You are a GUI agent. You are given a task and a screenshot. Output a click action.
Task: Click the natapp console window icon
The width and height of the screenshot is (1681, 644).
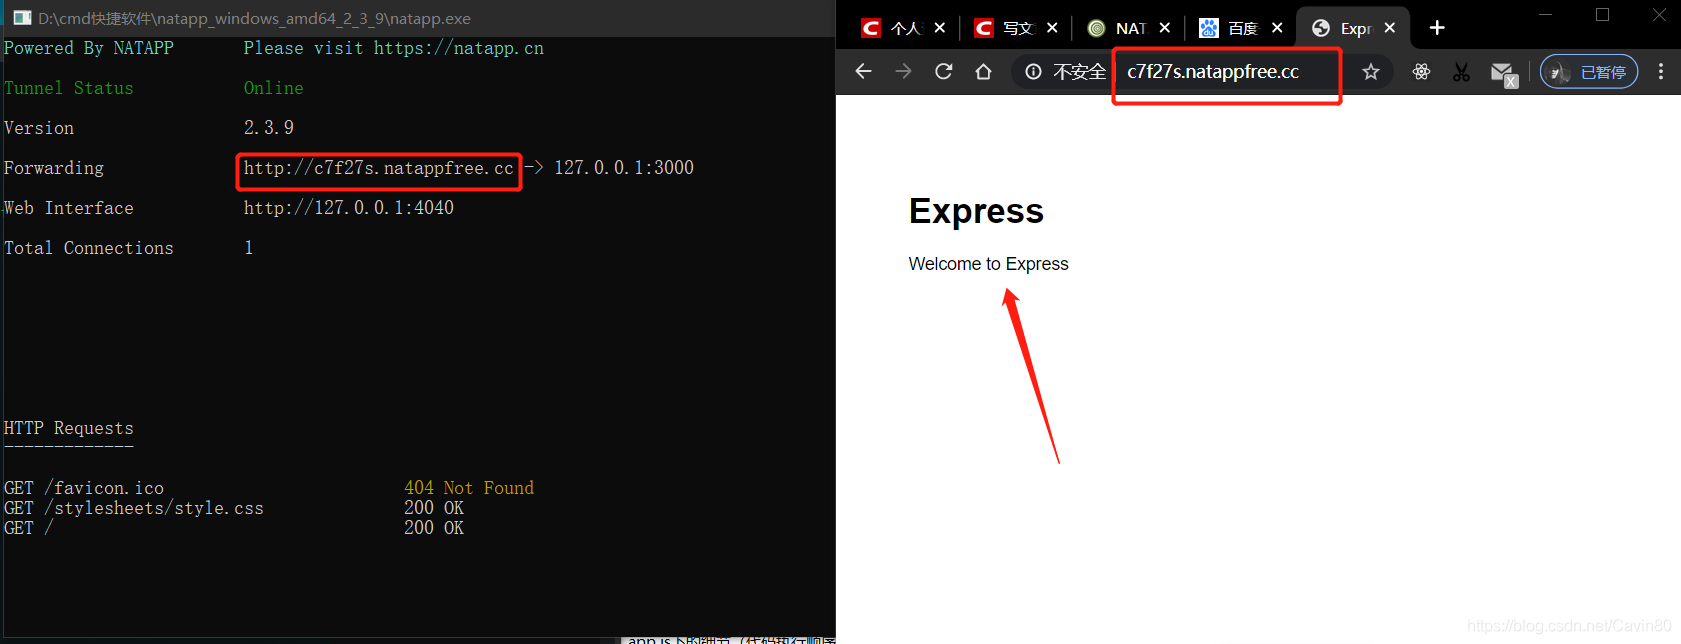point(22,18)
